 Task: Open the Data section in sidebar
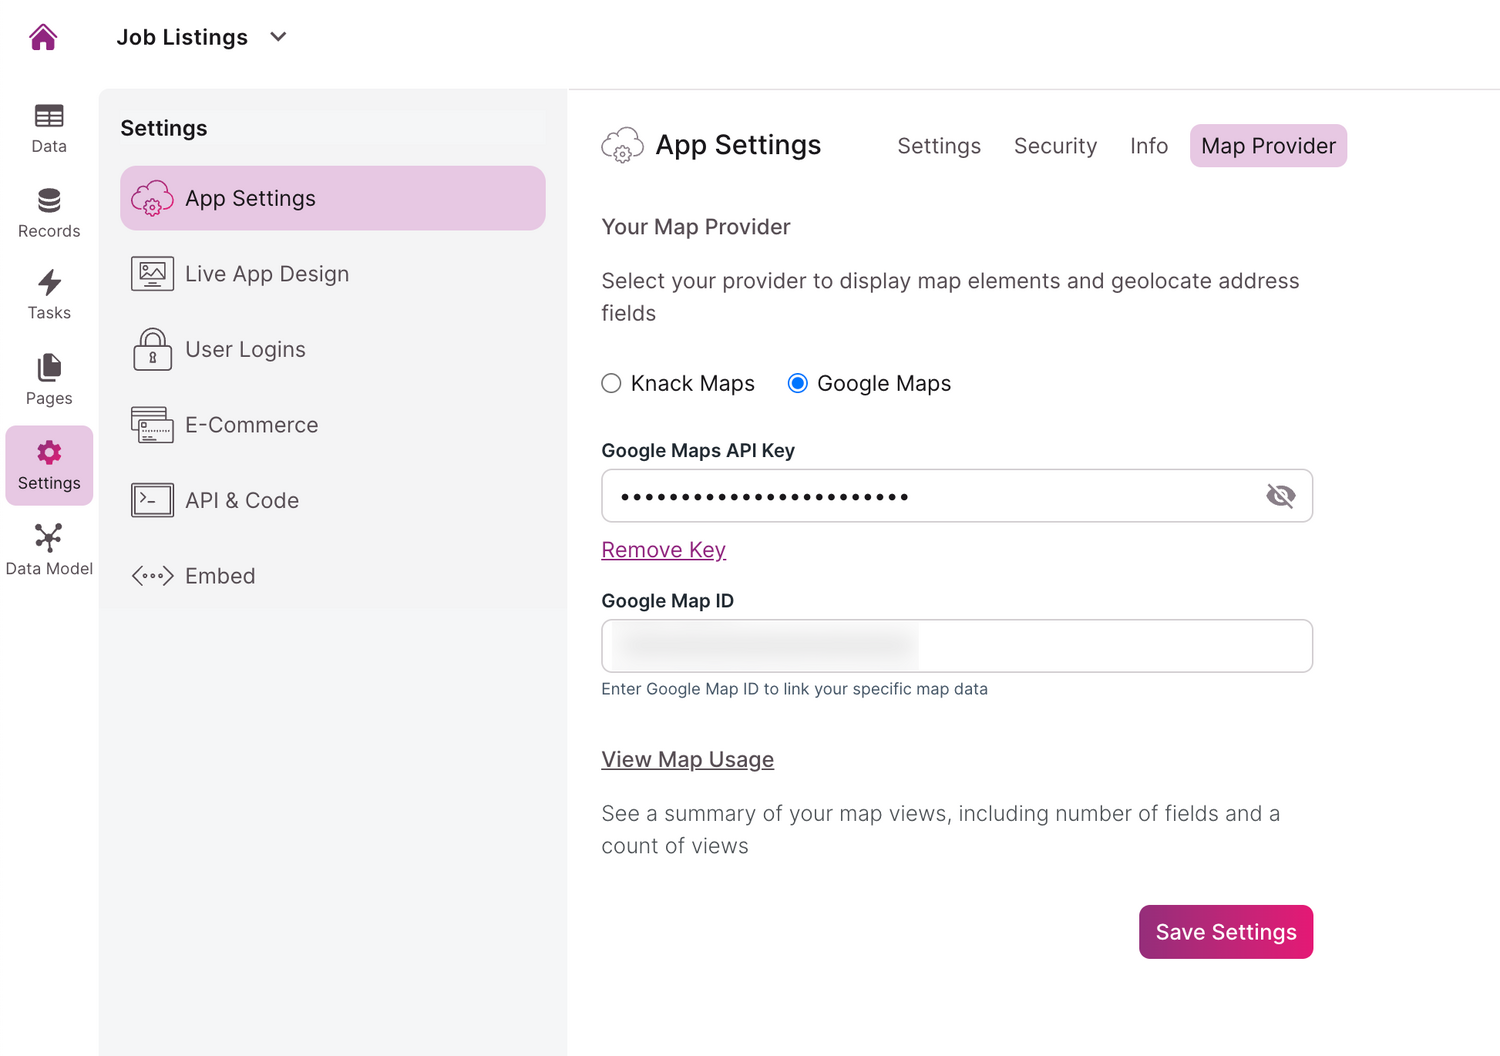tap(48, 128)
